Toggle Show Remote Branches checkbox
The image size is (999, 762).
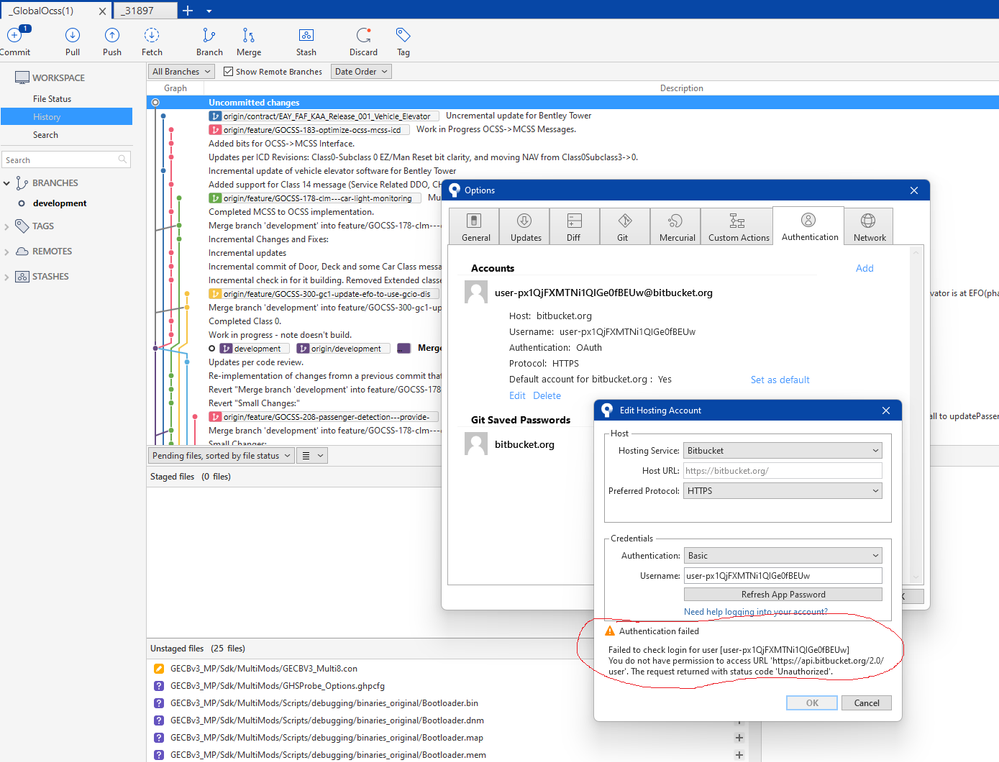(228, 72)
